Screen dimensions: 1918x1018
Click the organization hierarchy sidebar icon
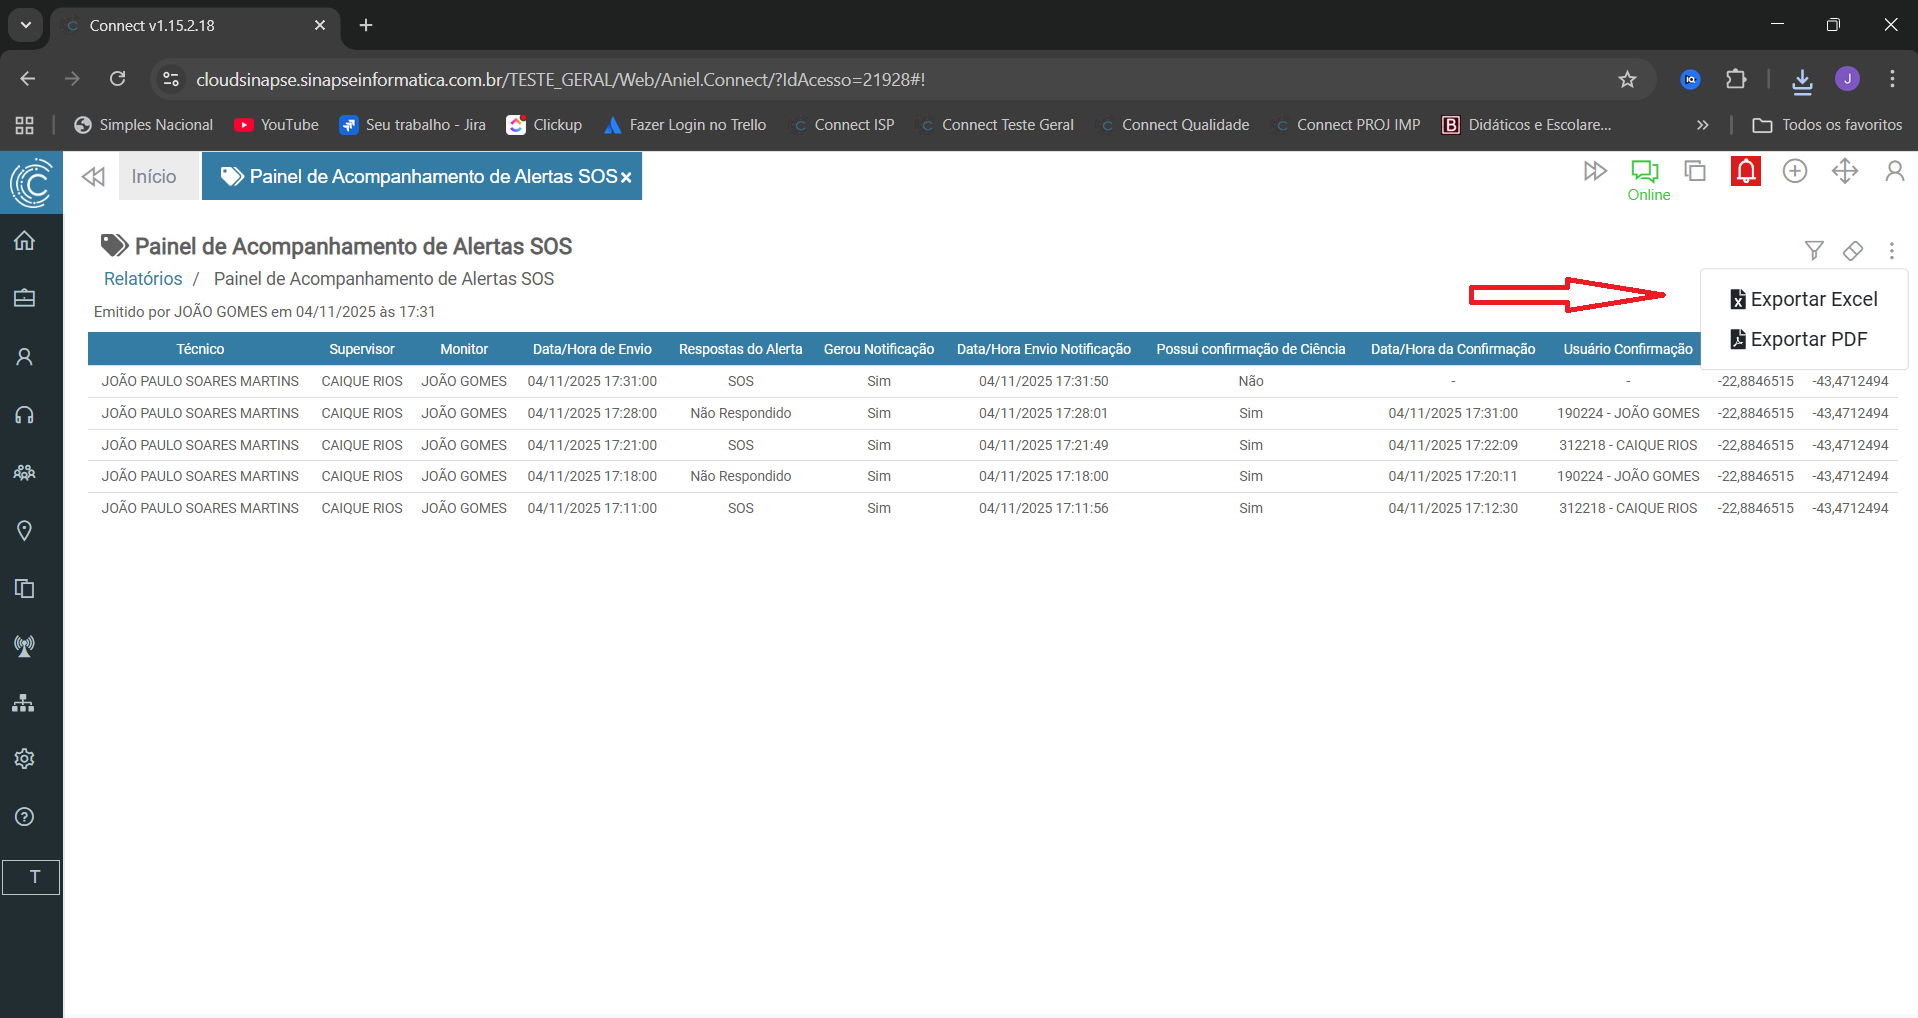tap(25, 703)
